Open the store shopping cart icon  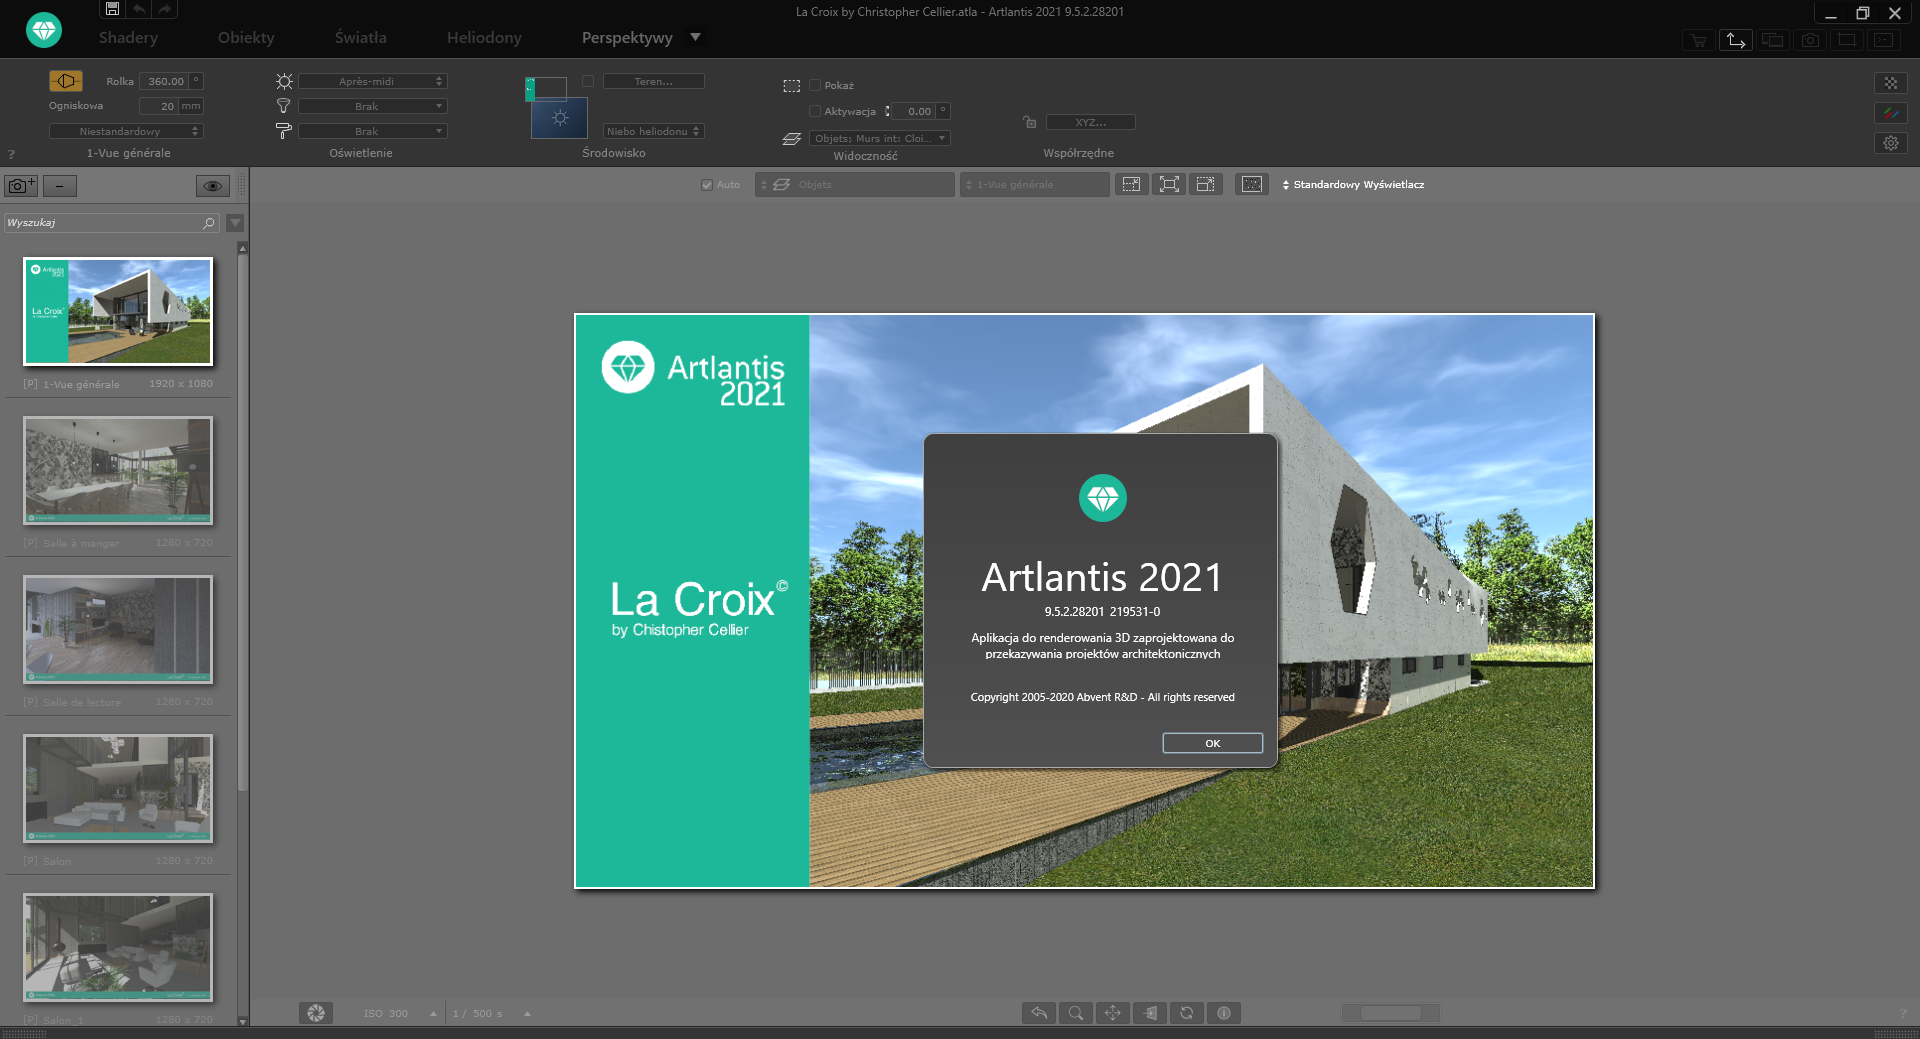click(x=1698, y=40)
